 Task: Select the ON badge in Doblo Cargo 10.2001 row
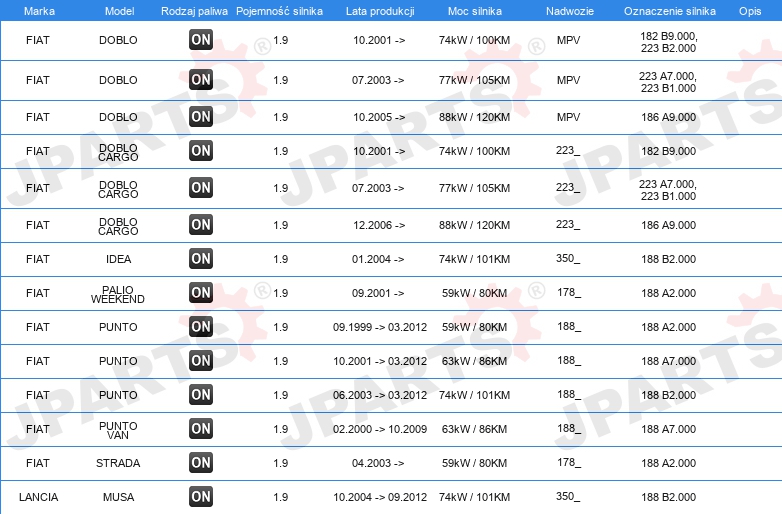coord(201,151)
